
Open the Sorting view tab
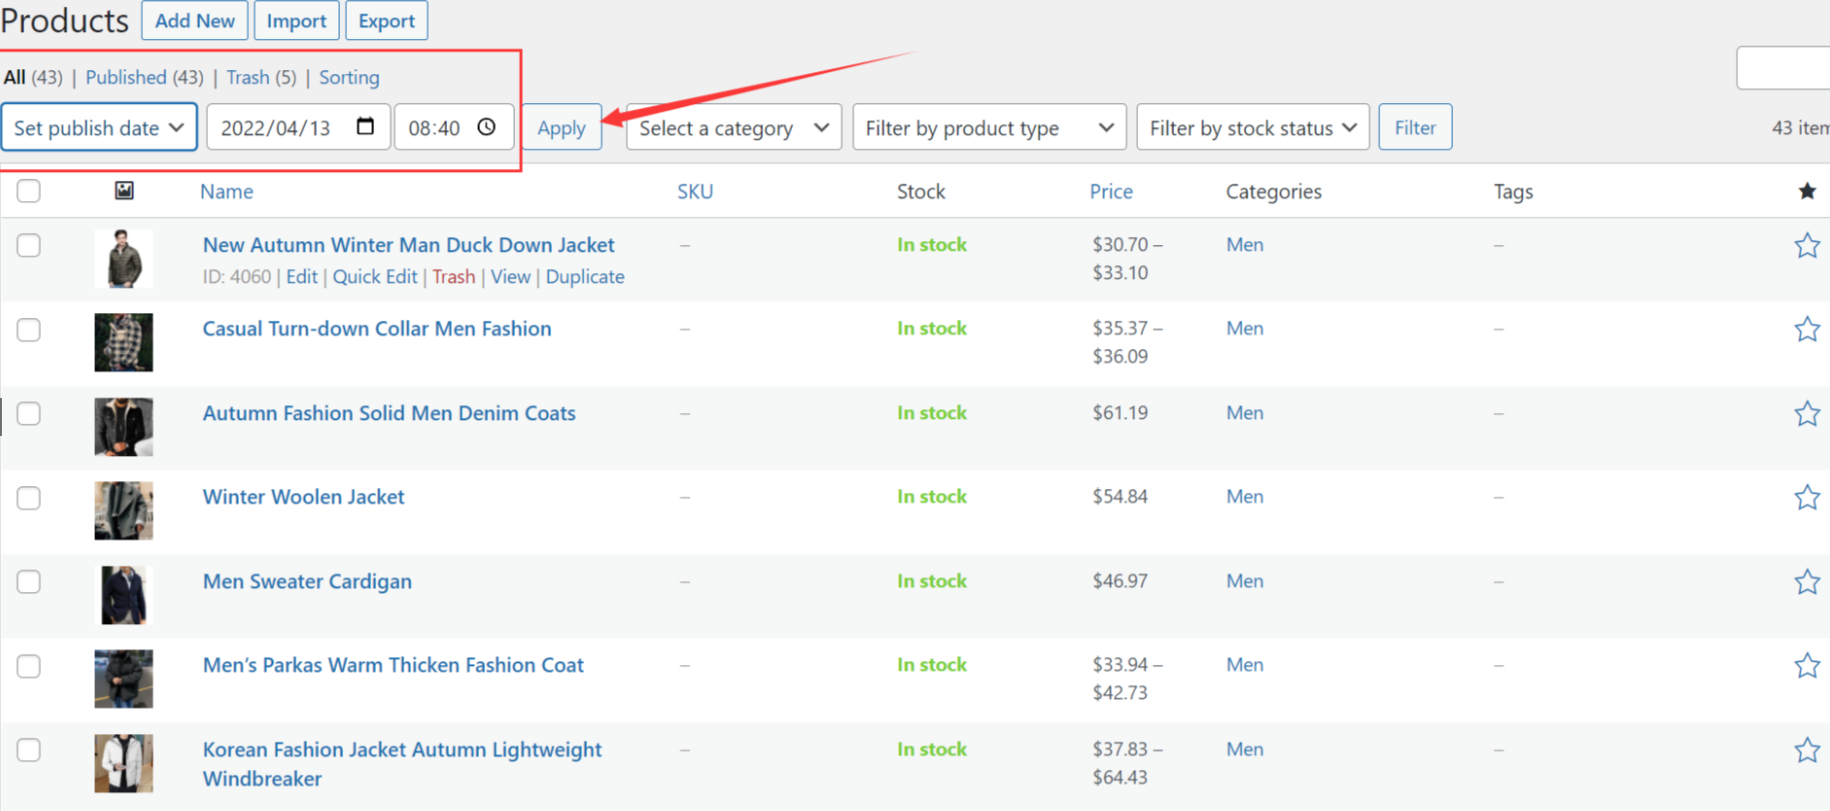pos(349,77)
